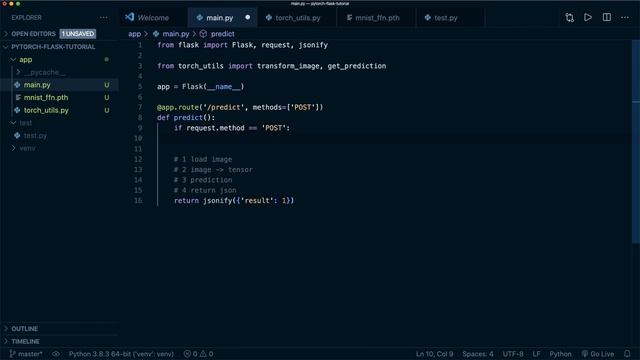Switch to the Welcome tab
This screenshot has height=360, width=640.
[x=153, y=18]
